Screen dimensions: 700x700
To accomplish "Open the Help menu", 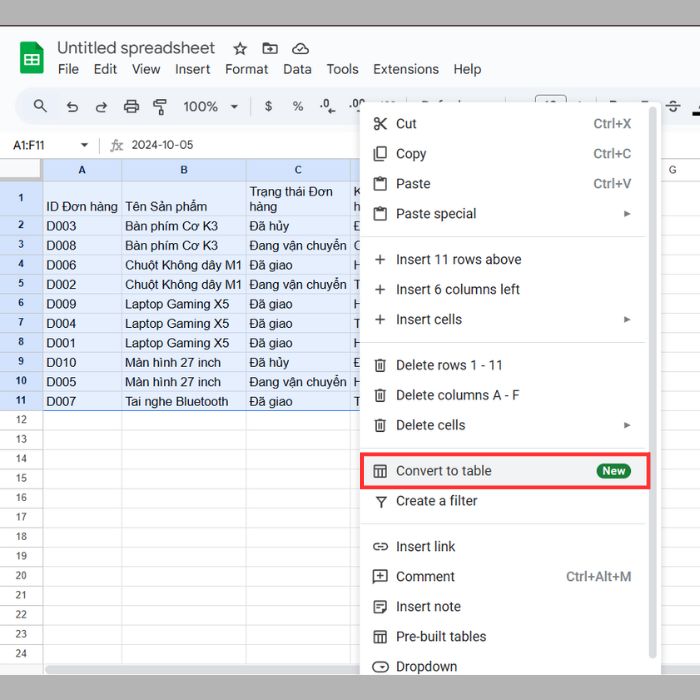I will pos(467,69).
